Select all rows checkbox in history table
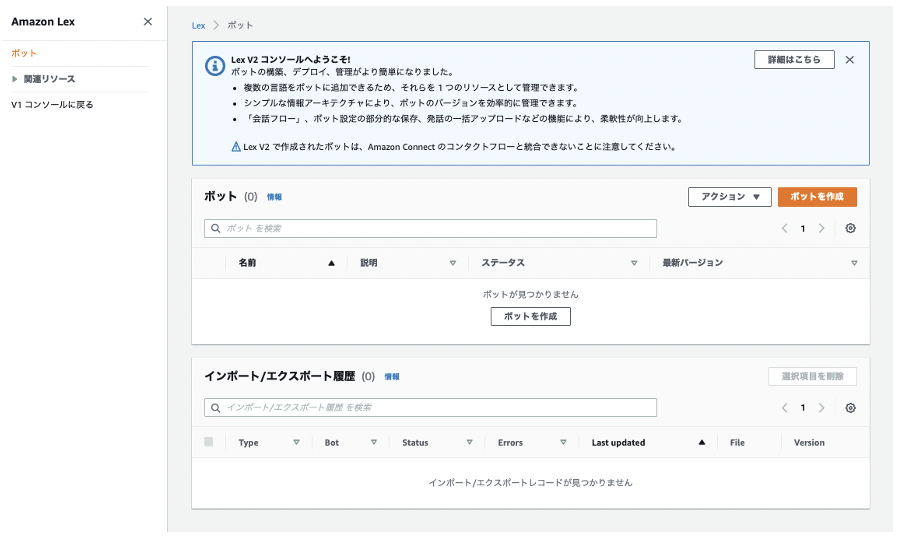900x538 pixels. 208,442
